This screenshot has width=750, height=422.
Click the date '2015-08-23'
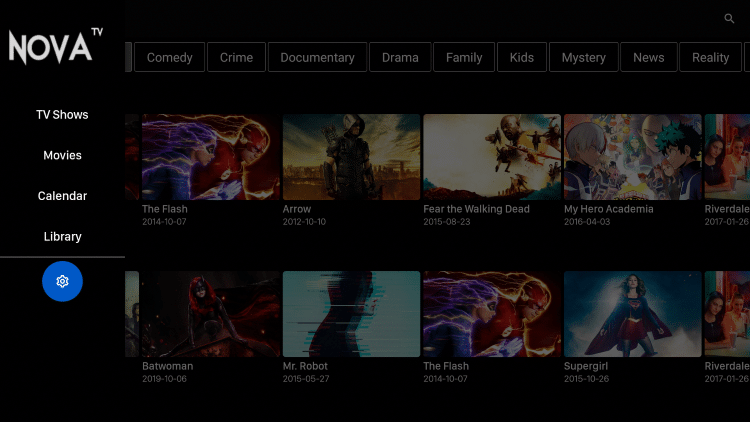click(447, 222)
